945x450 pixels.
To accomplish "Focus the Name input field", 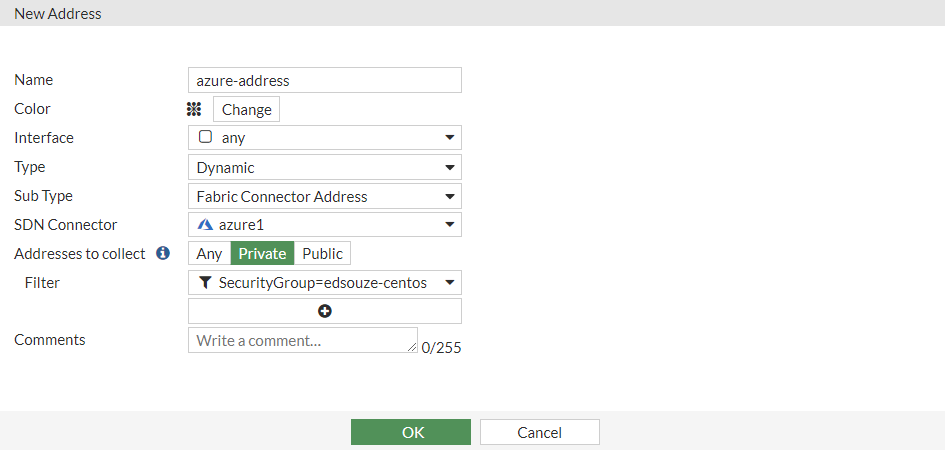I will tap(324, 80).
